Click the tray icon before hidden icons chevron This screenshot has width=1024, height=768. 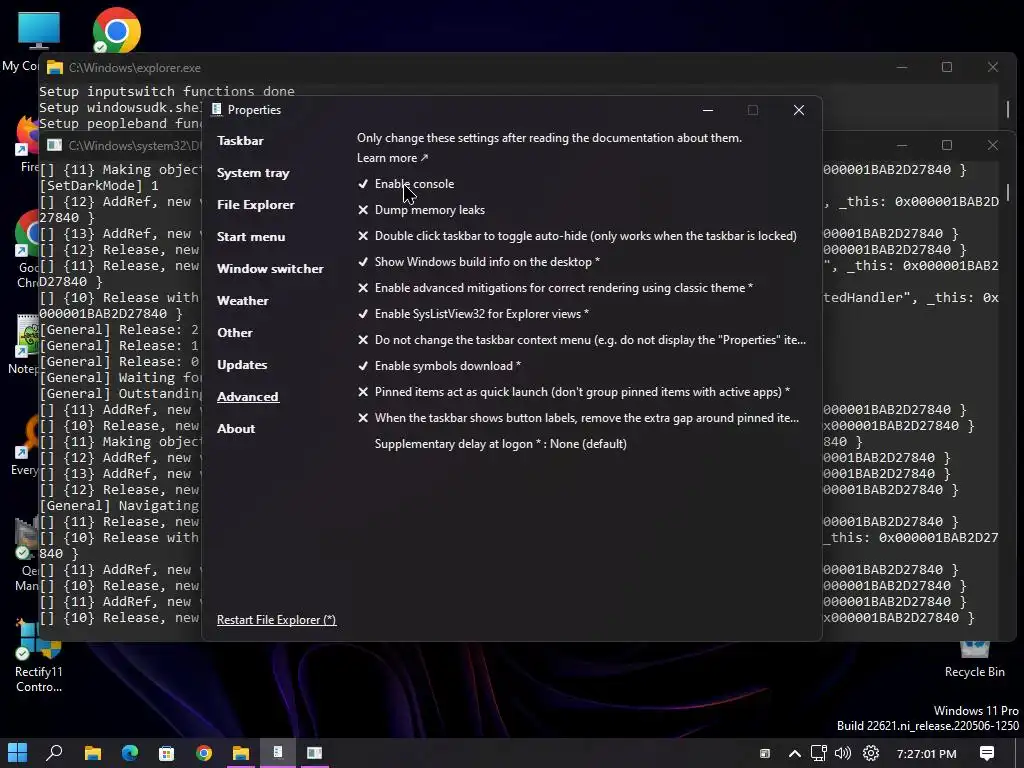765,754
